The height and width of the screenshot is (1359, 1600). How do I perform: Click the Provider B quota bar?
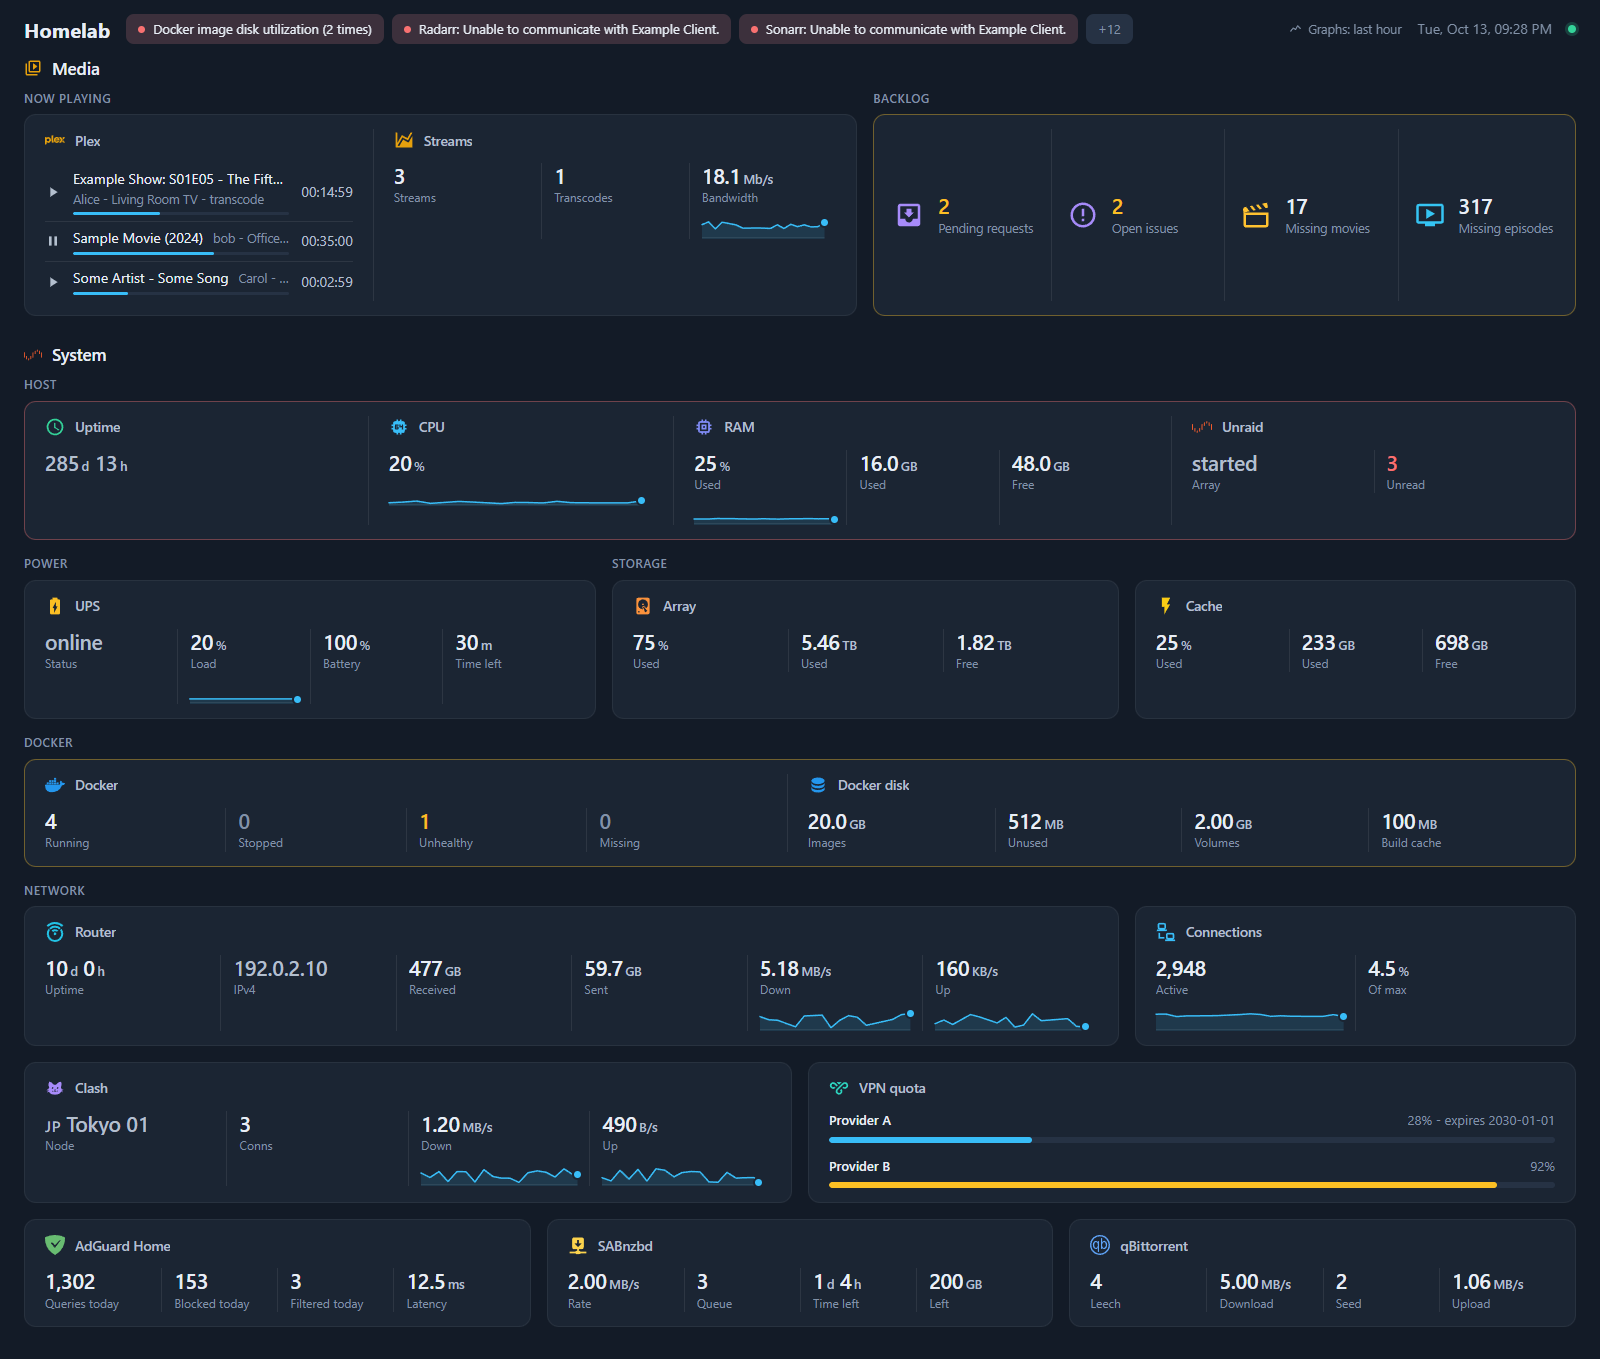[x=1191, y=1185]
